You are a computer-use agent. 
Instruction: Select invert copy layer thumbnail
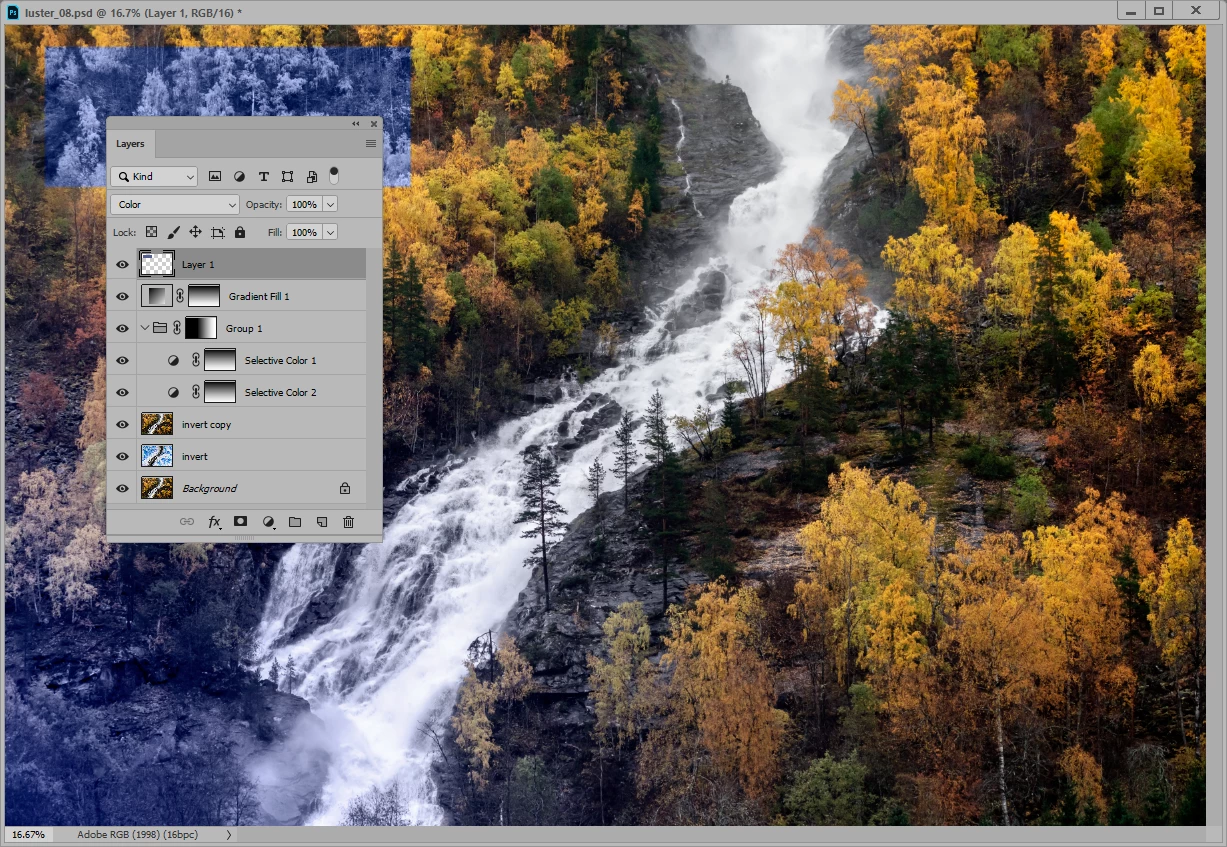[x=157, y=425]
